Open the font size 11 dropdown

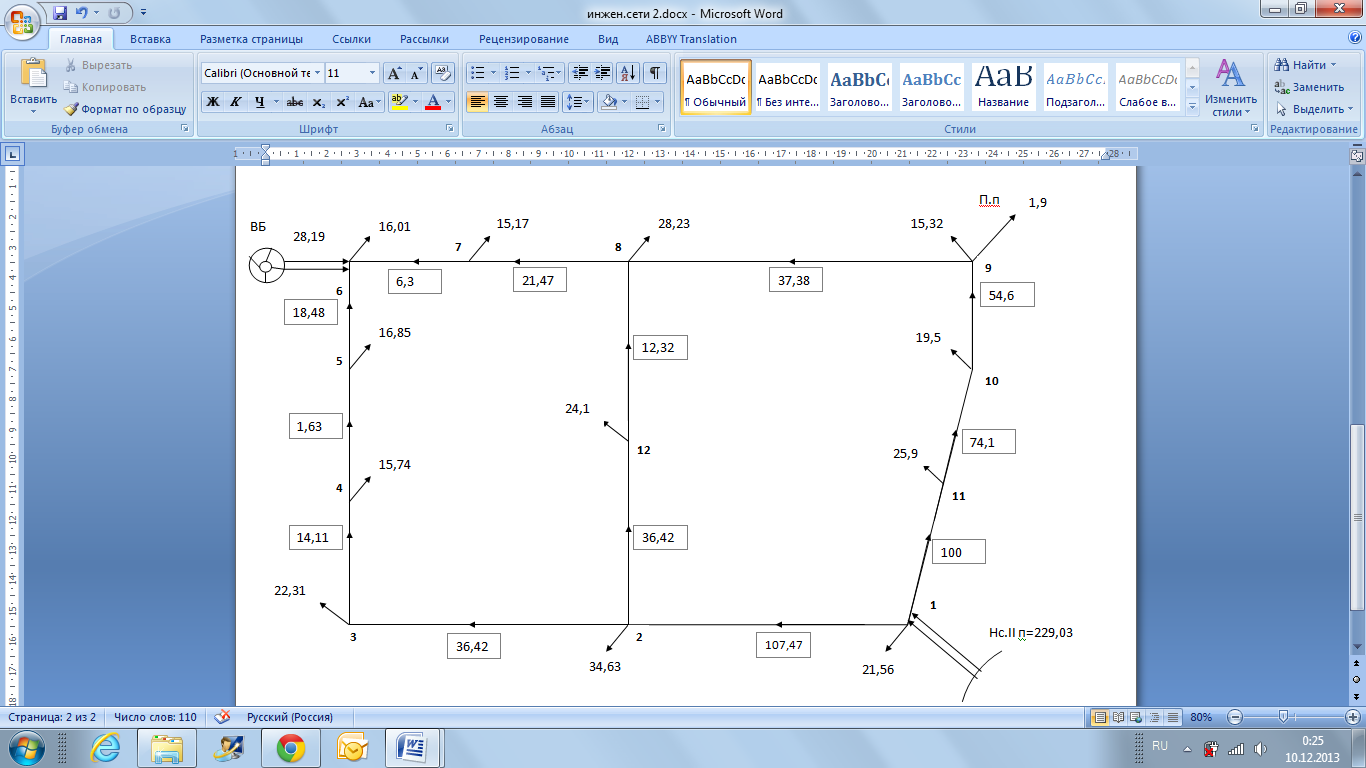[373, 73]
